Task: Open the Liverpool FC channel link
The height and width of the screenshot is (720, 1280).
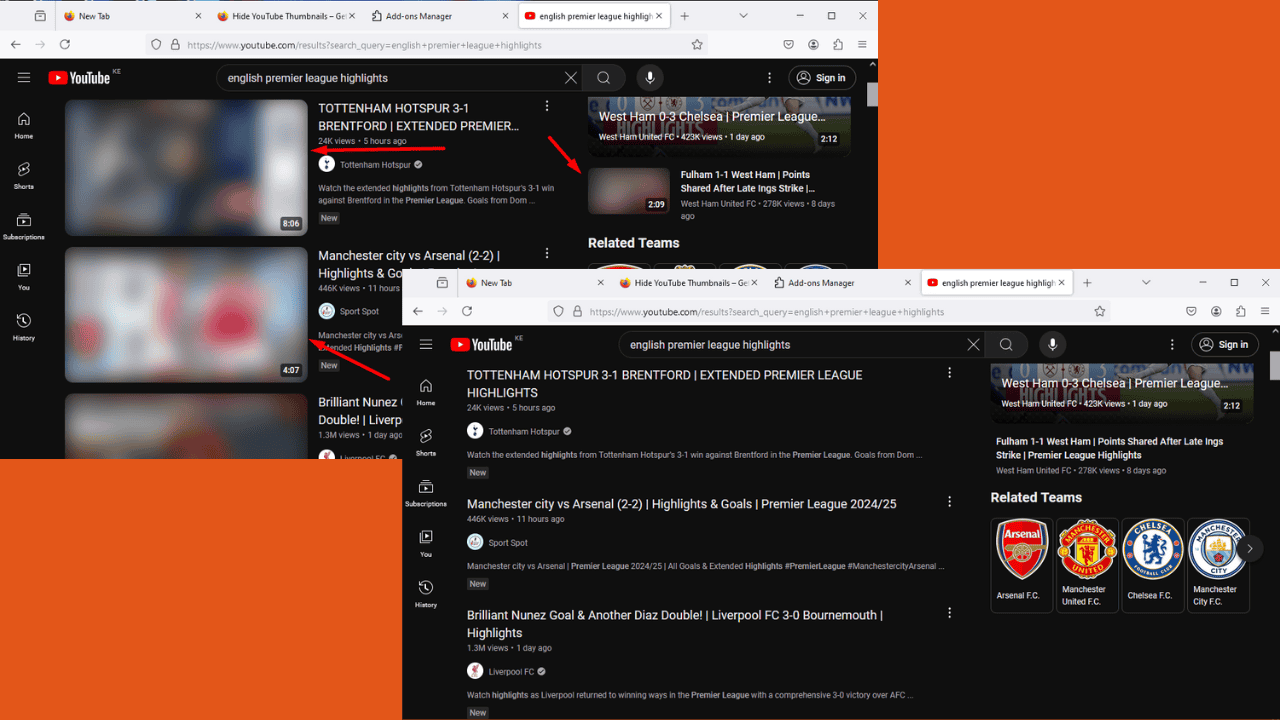Action: pos(513,671)
